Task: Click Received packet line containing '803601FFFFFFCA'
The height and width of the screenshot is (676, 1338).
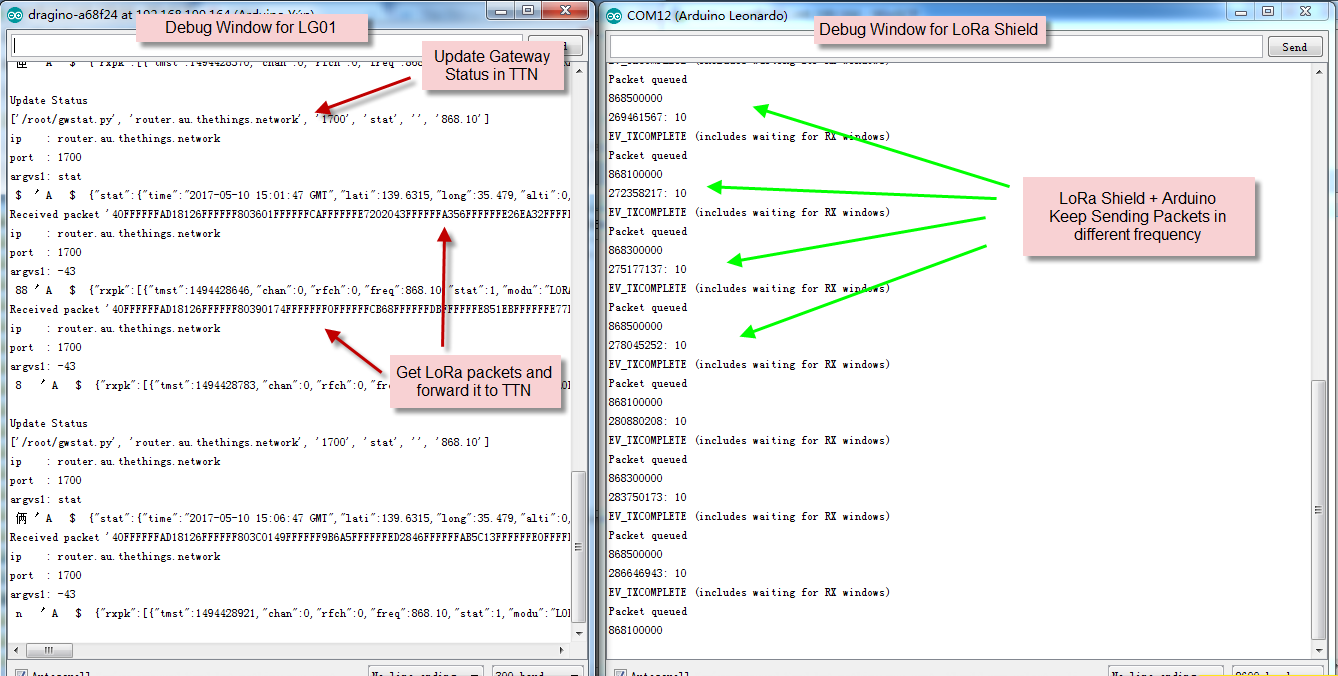Action: [x=290, y=214]
